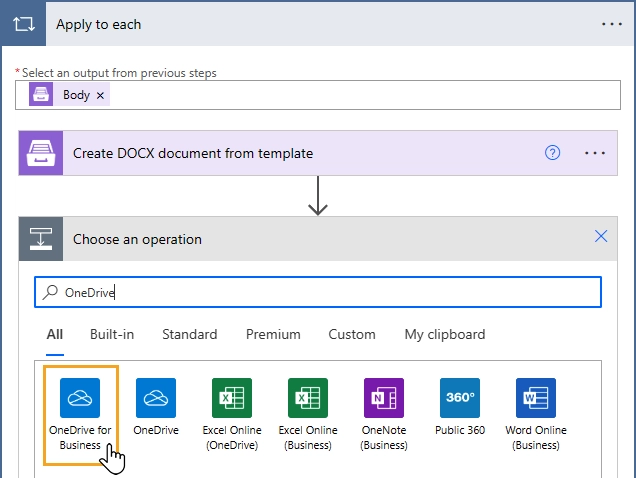Screen dimensions: 636x478
Task: Expand Create DOCX document from template action
Action: pos(318,153)
